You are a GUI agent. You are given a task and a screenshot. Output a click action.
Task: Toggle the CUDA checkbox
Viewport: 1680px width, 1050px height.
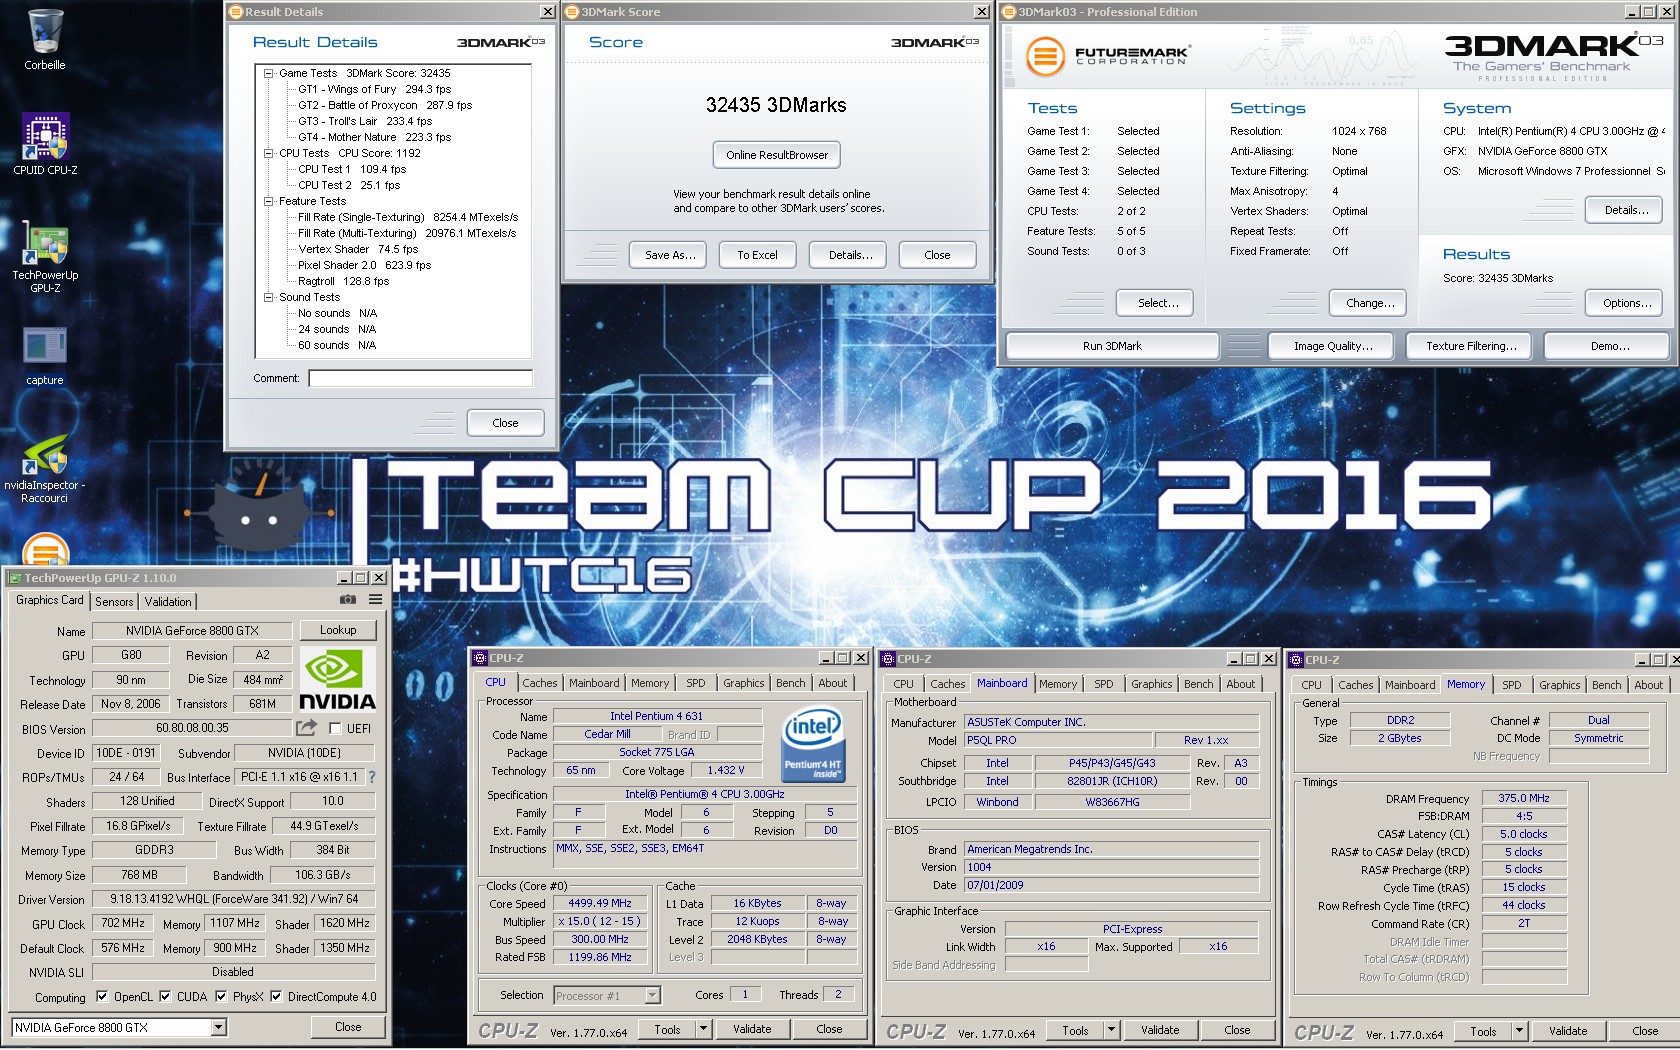165,997
